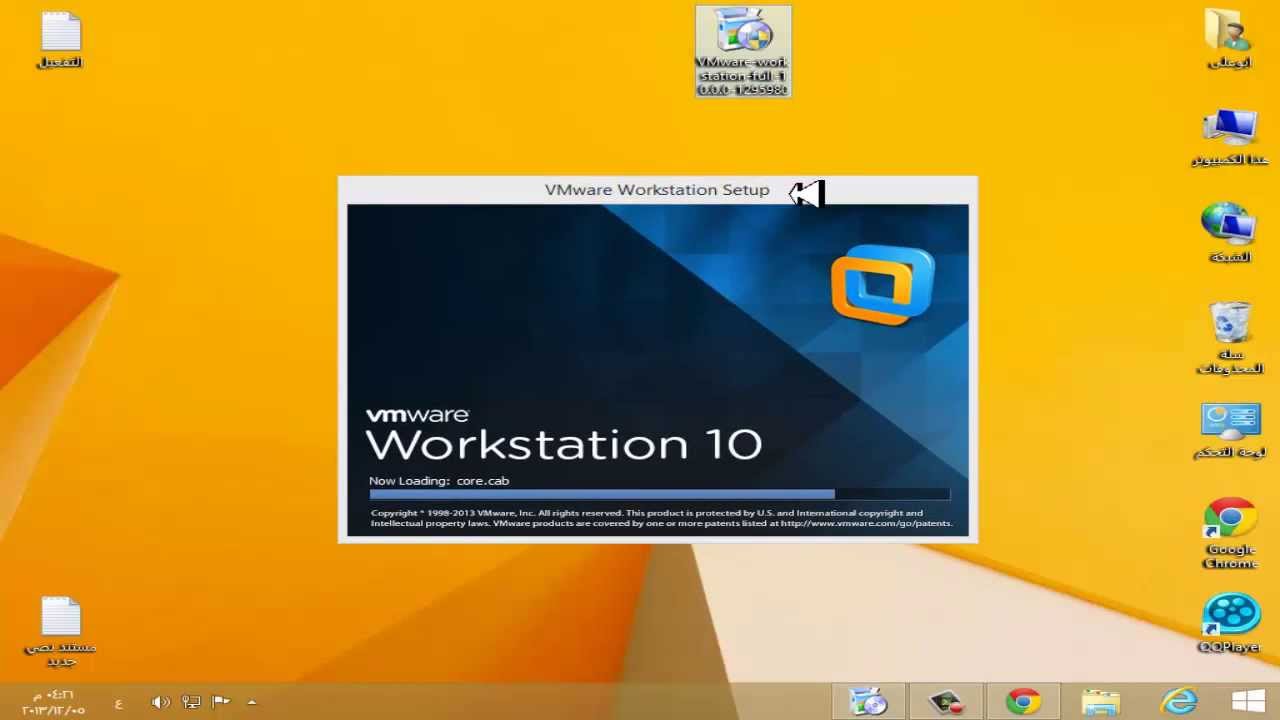1280x720 pixels.
Task: Open the Network (الشبكة) desktop icon
Action: coord(1230,233)
